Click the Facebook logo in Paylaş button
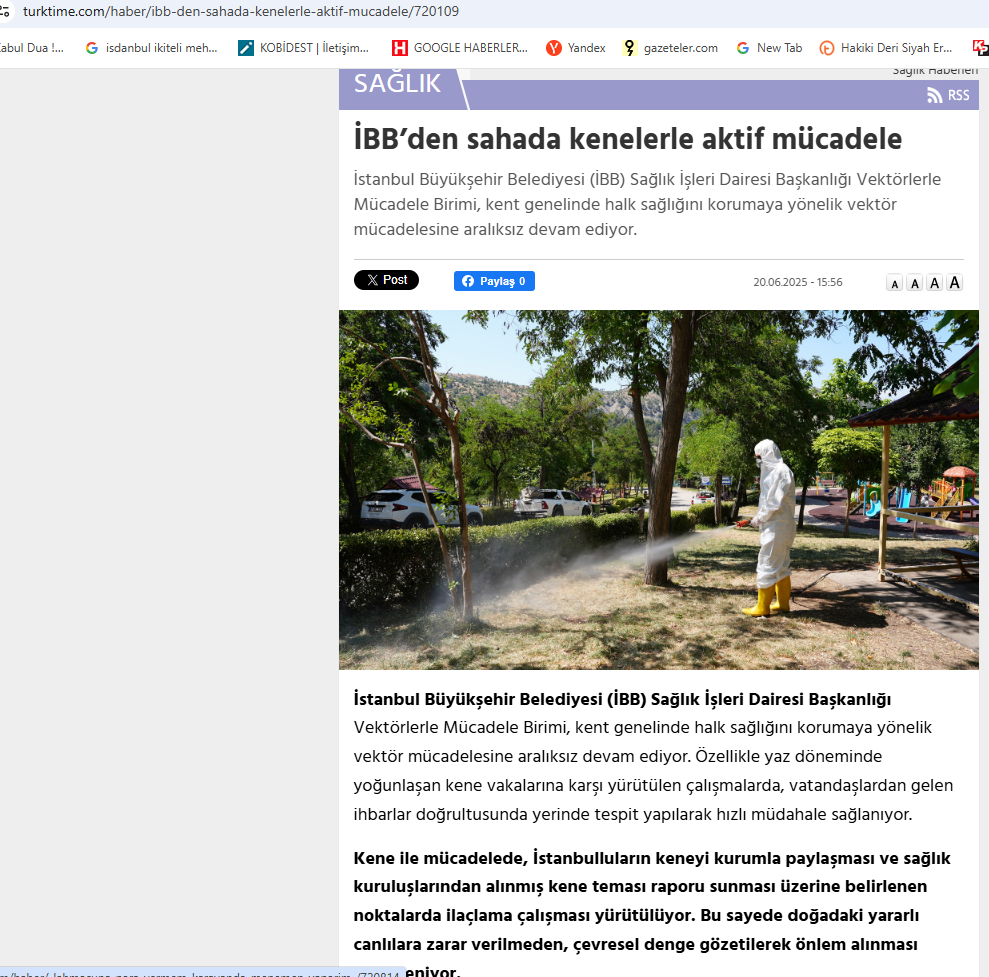This screenshot has width=989, height=977. pos(468,281)
